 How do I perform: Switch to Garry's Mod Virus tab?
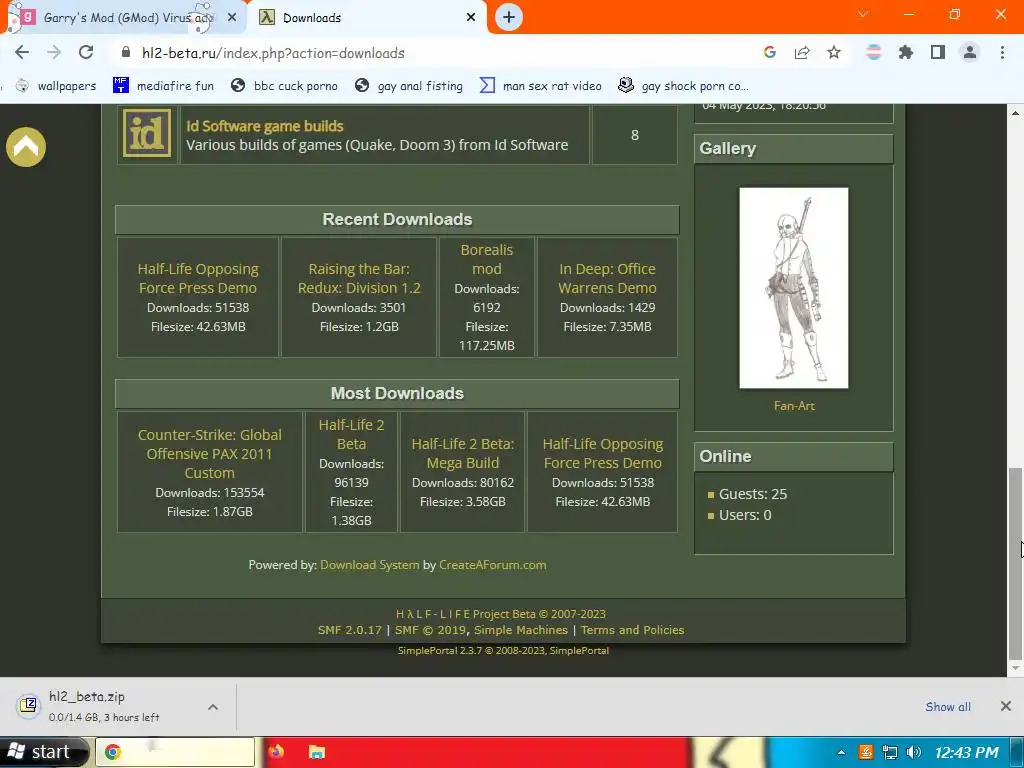(x=124, y=18)
